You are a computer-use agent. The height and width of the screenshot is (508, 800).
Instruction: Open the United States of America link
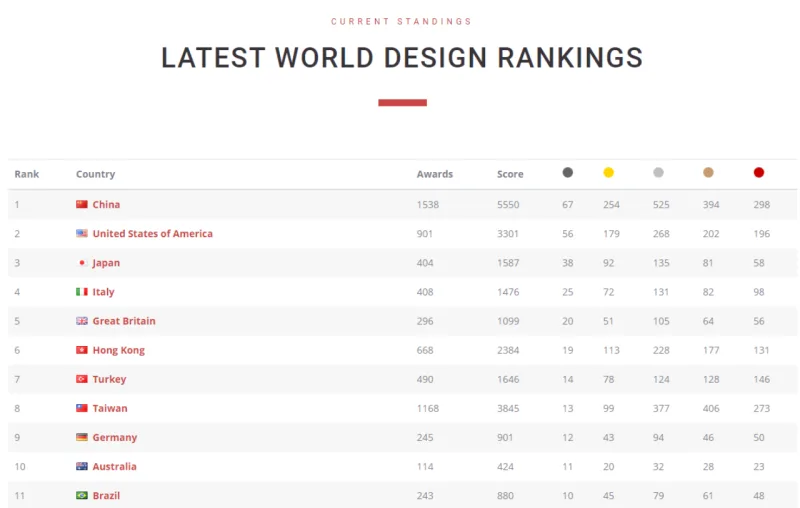point(153,234)
